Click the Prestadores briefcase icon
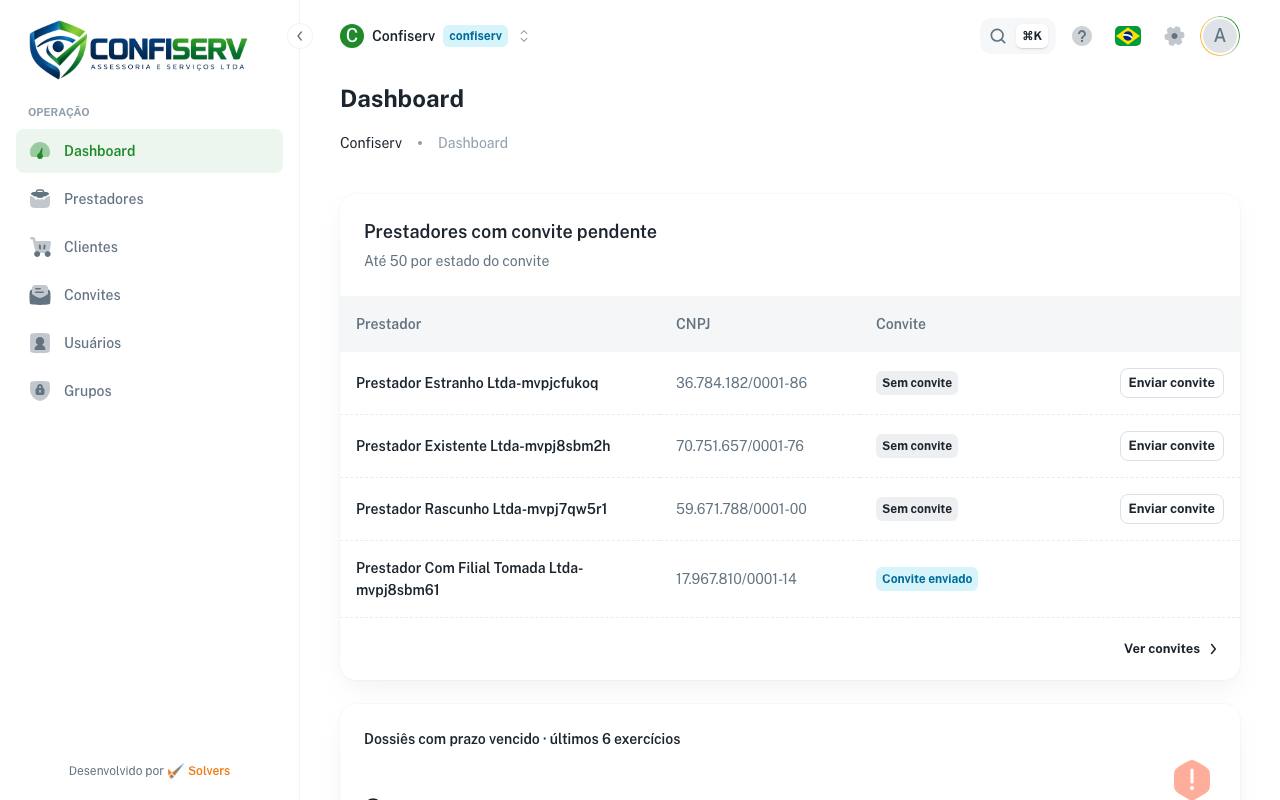The width and height of the screenshot is (1280, 800). (x=40, y=199)
